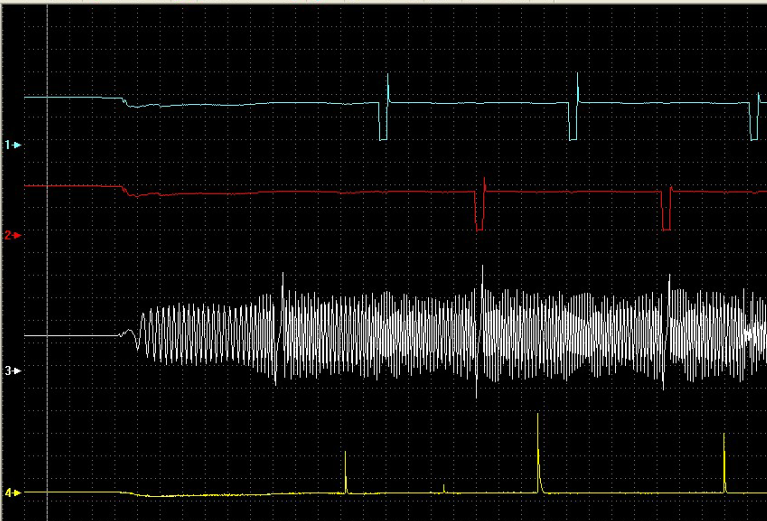Click the cyan channel 1 ground marker
The width and height of the screenshot is (767, 521).
click(x=13, y=145)
